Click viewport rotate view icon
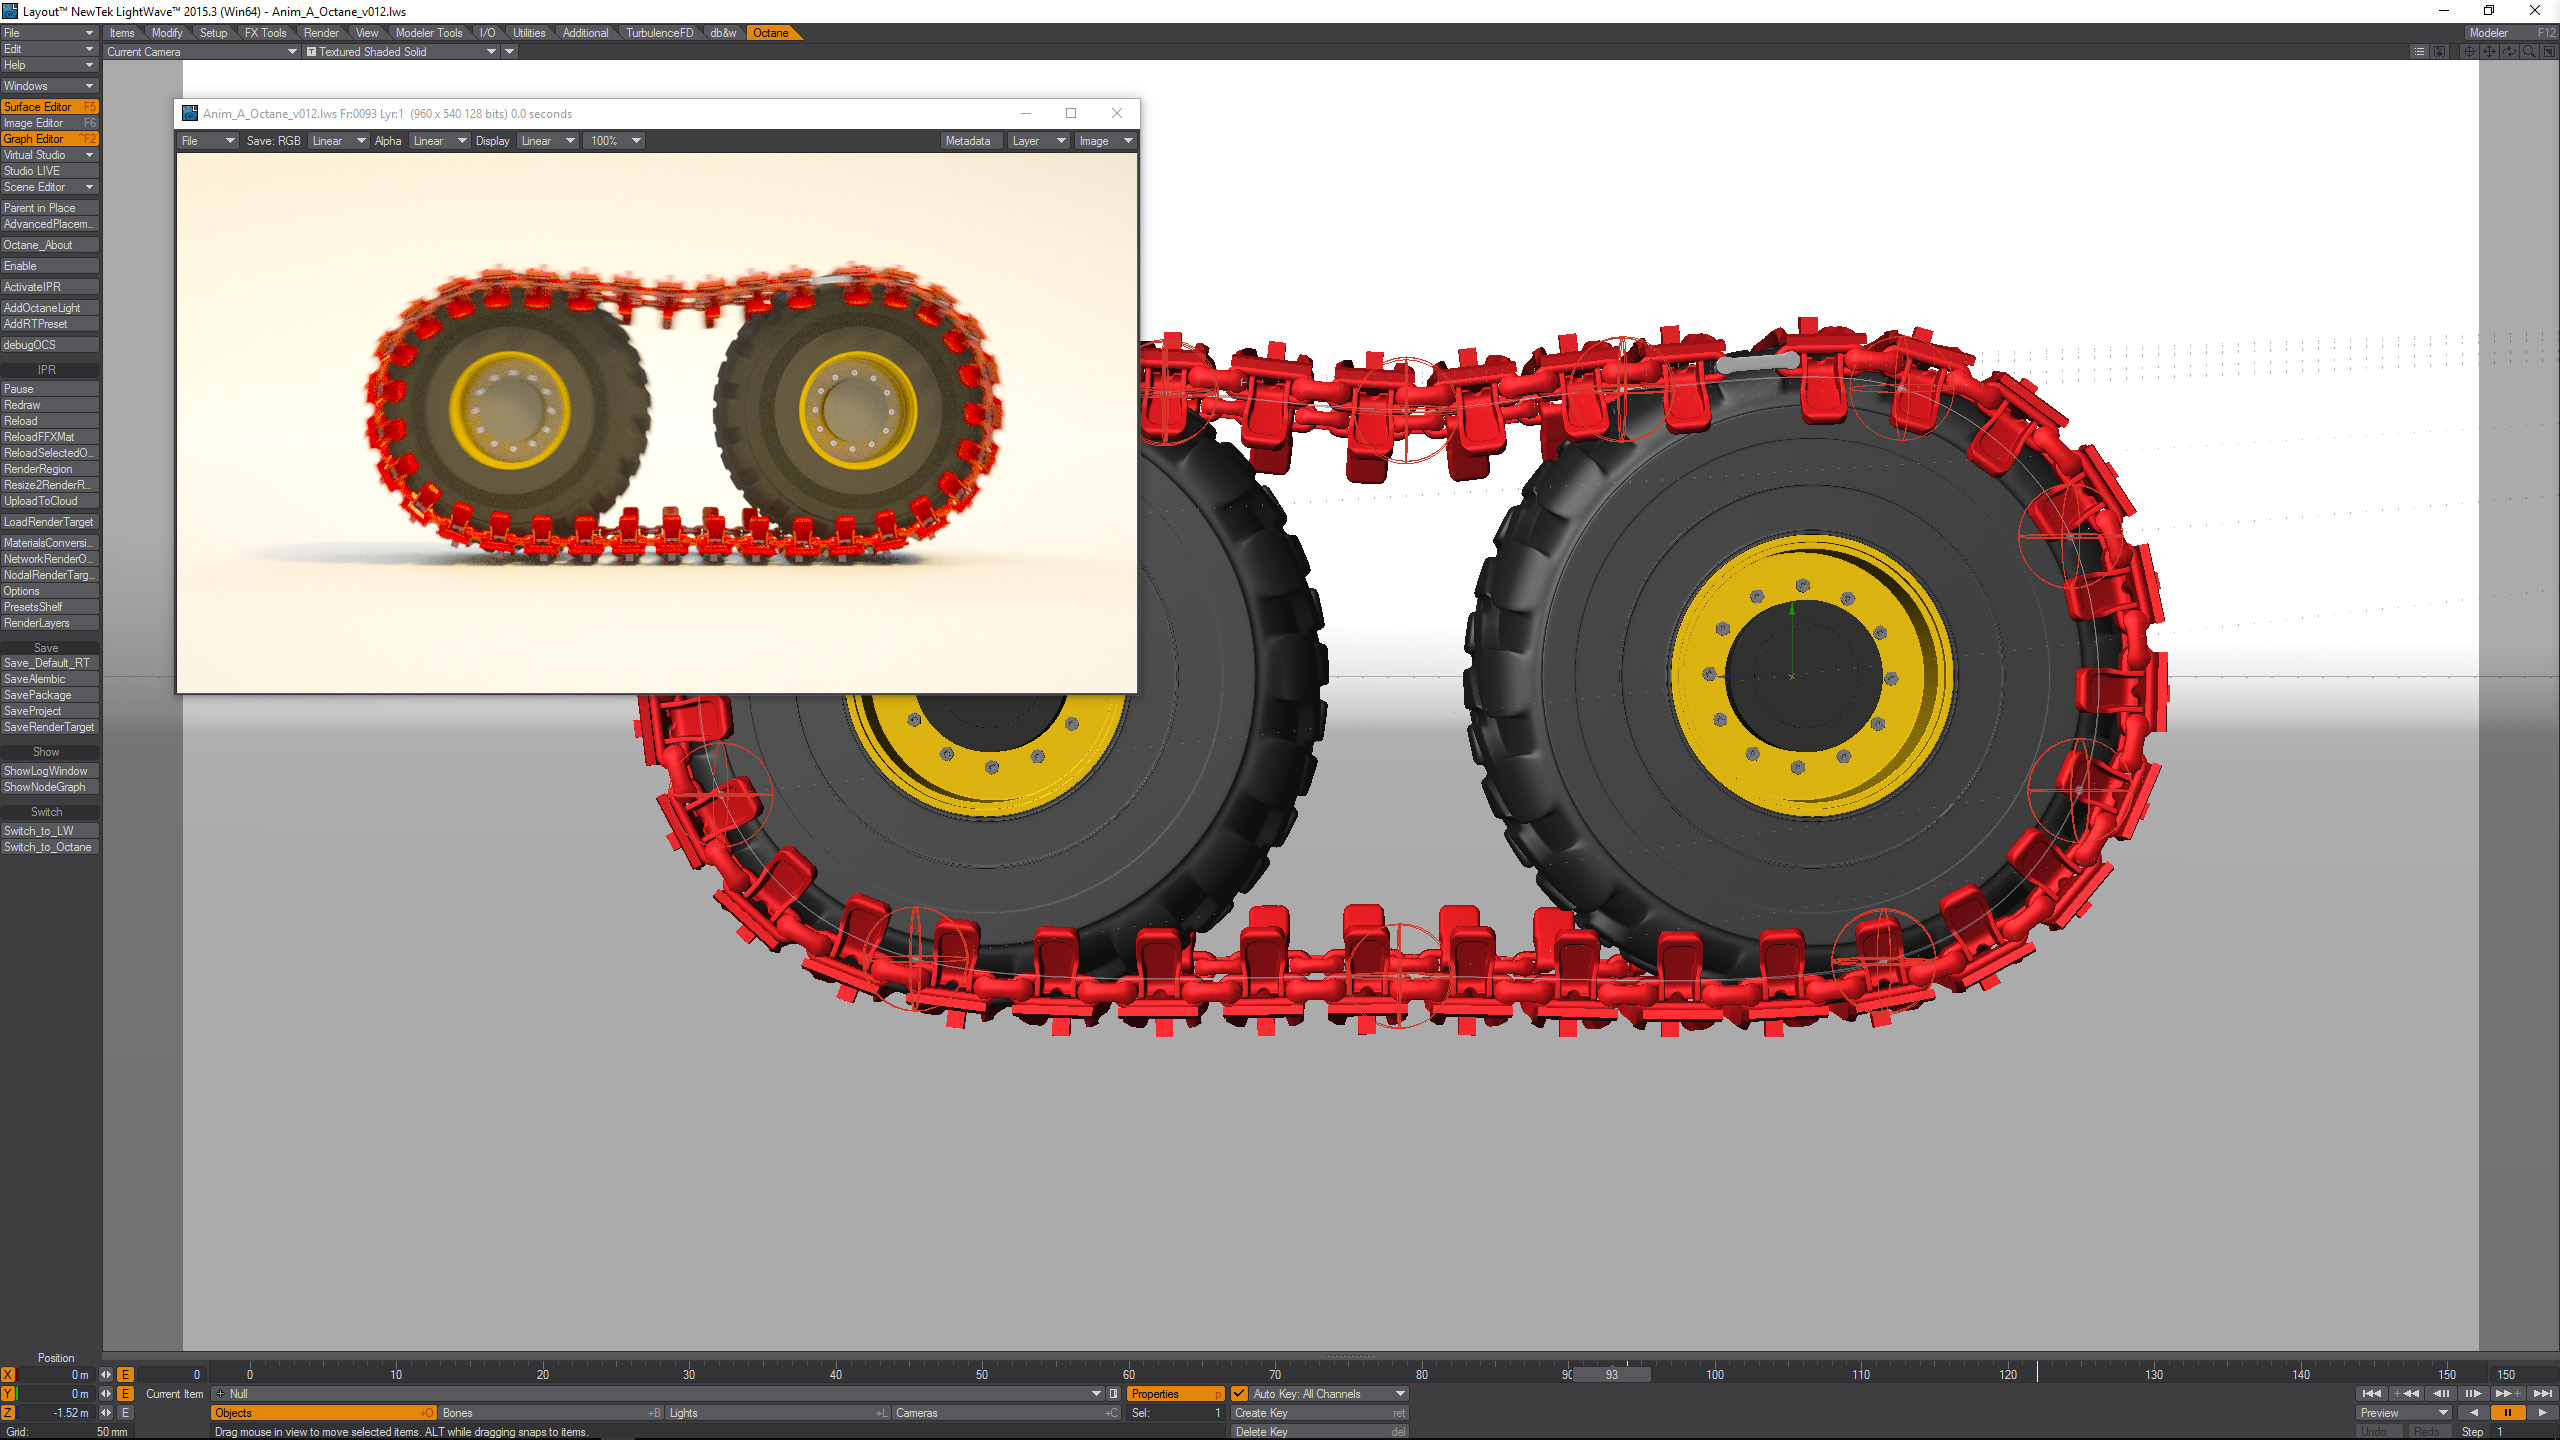 (x=2509, y=51)
